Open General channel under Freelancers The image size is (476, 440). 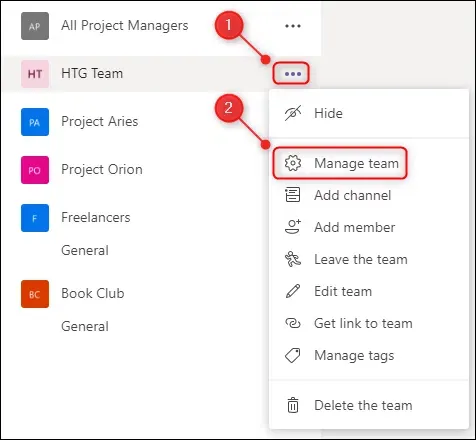click(85, 250)
